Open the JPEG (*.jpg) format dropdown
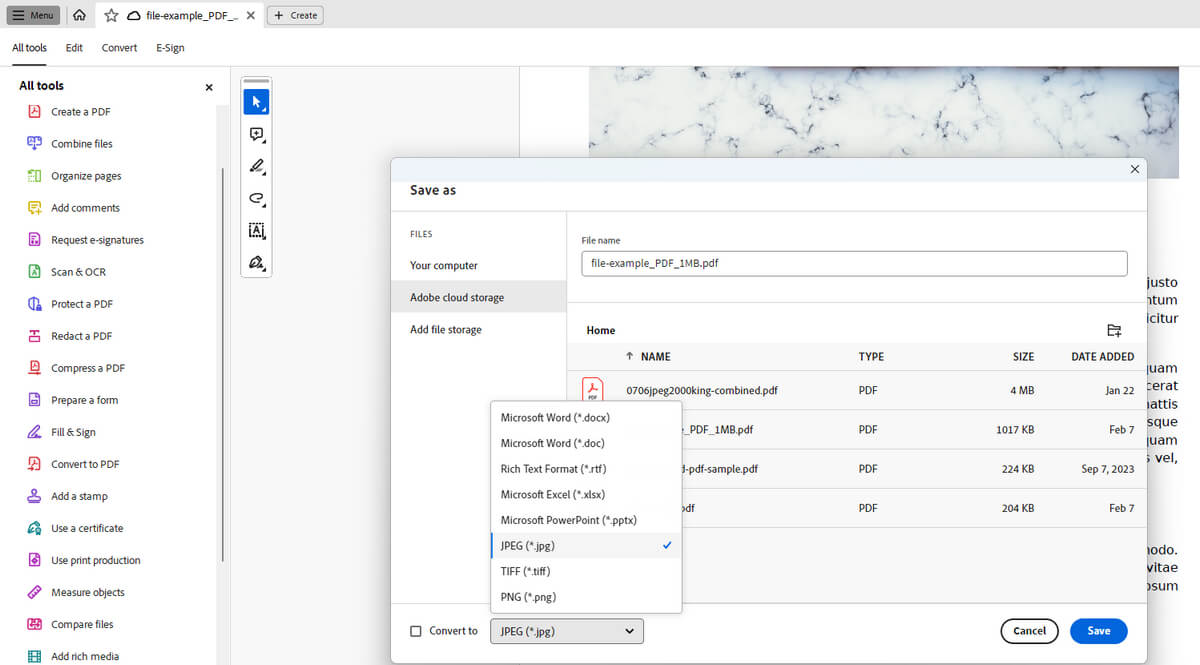 (567, 631)
